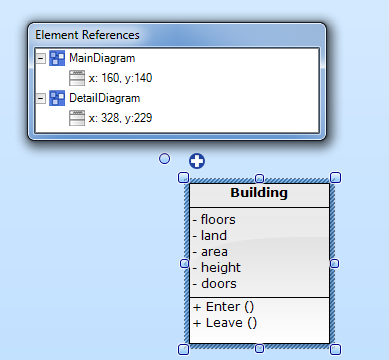Click the DetailDiagram diagram icon

point(57,98)
